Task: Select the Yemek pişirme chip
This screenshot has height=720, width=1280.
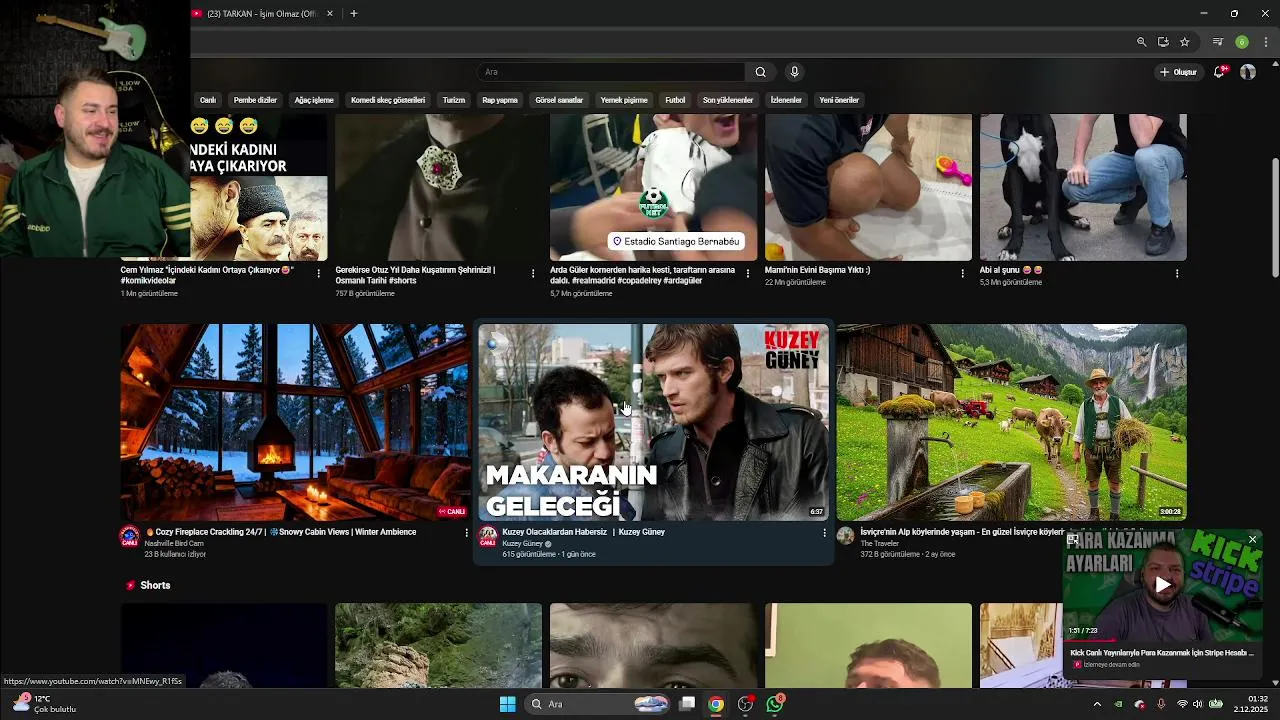Action: tap(624, 100)
